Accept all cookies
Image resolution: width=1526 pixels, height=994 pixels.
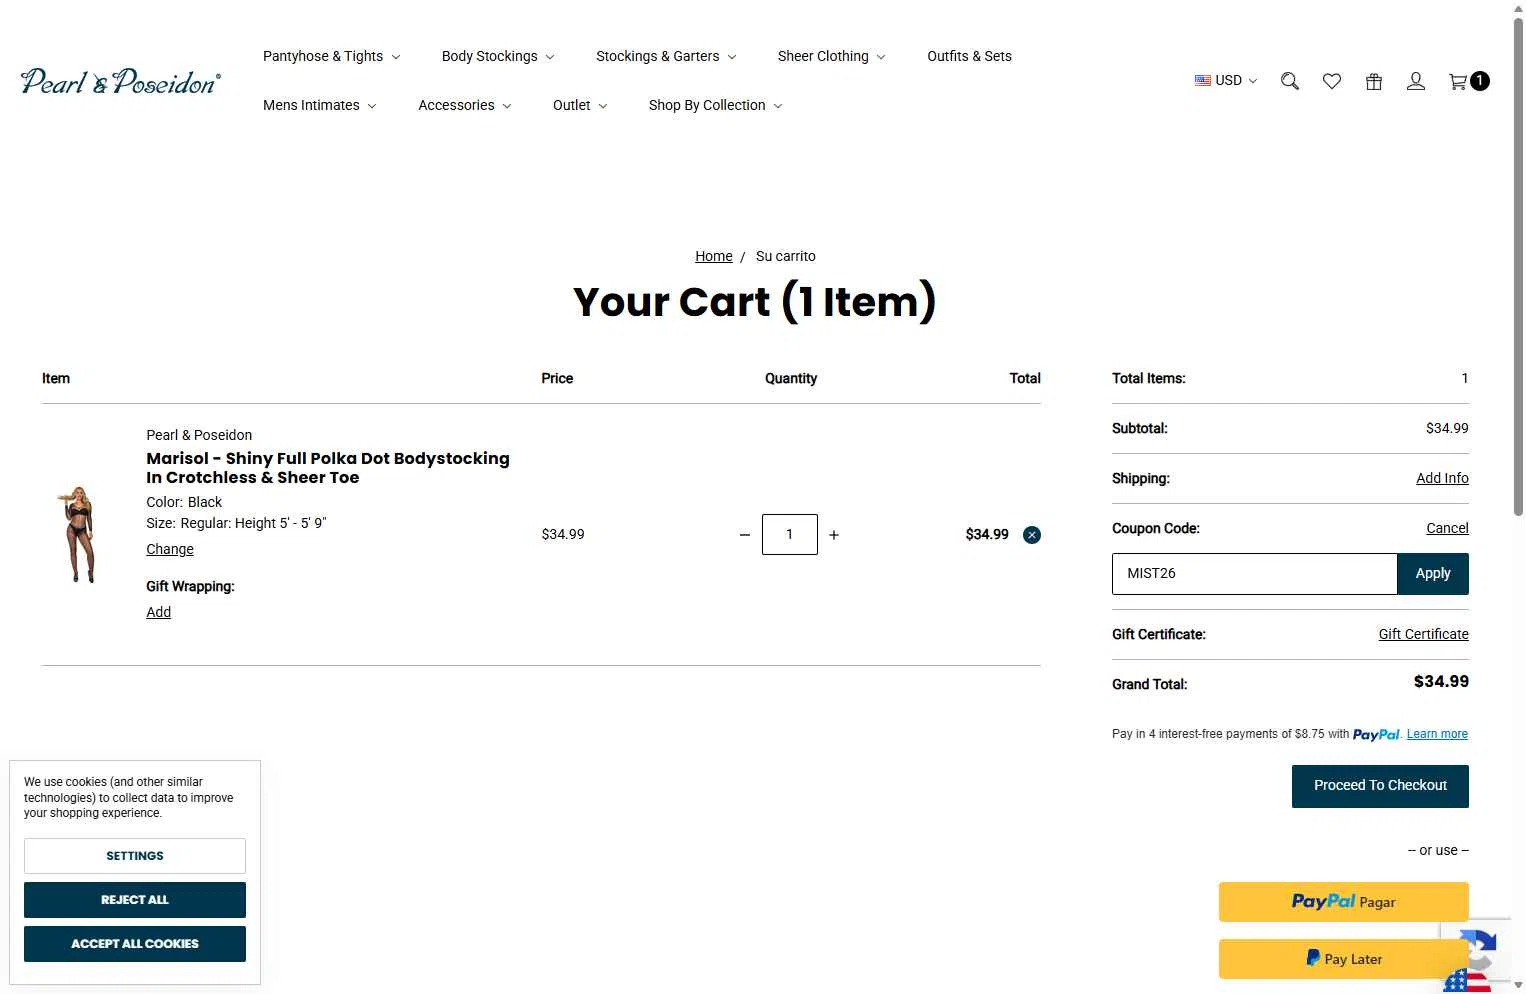click(x=135, y=944)
